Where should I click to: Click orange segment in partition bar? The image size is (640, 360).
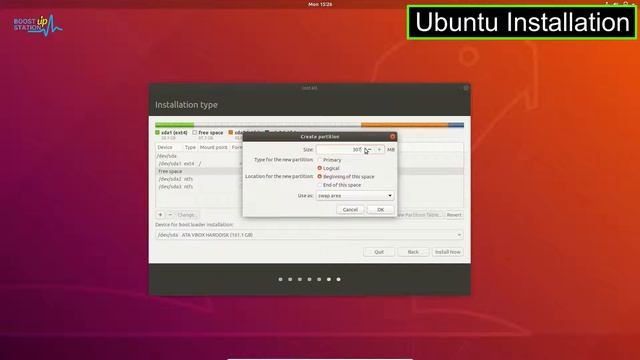pos(404,125)
